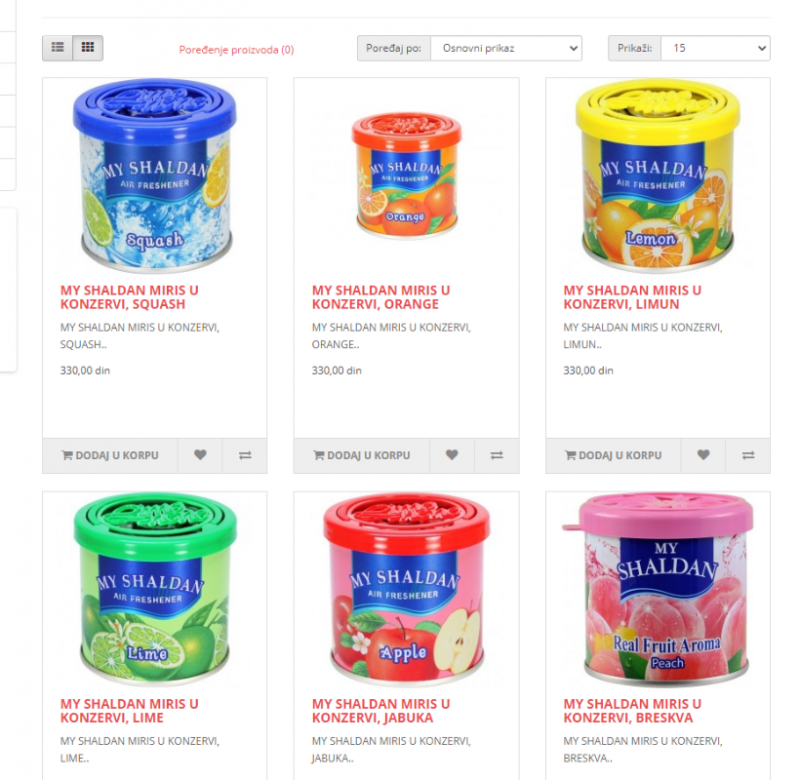Click wishlist heart for Orange air freshener

click(x=452, y=455)
